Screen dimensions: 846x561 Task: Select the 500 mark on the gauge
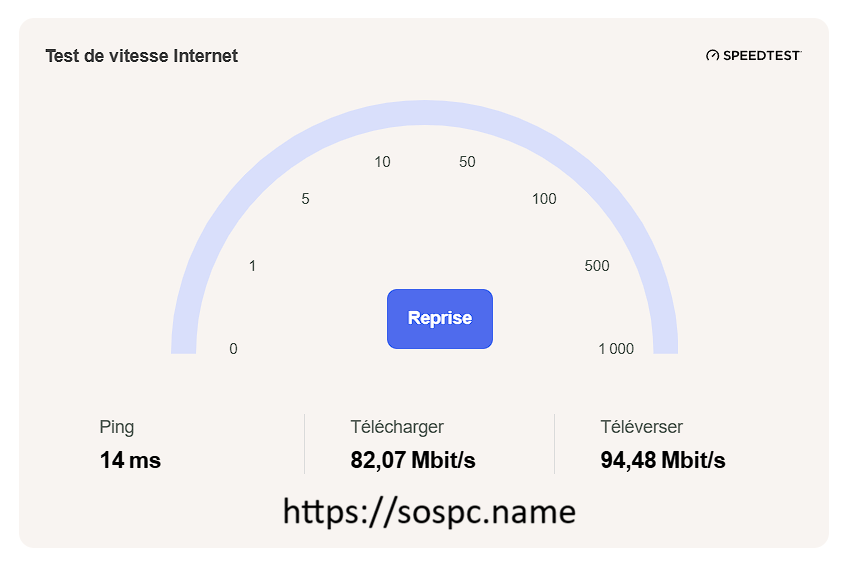point(597,266)
